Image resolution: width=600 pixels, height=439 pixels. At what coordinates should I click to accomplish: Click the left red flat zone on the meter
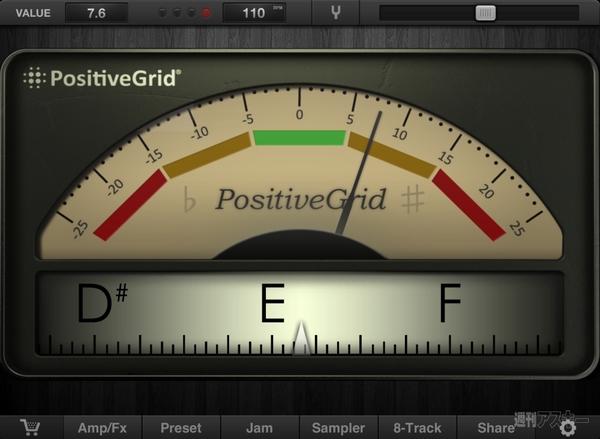130,205
